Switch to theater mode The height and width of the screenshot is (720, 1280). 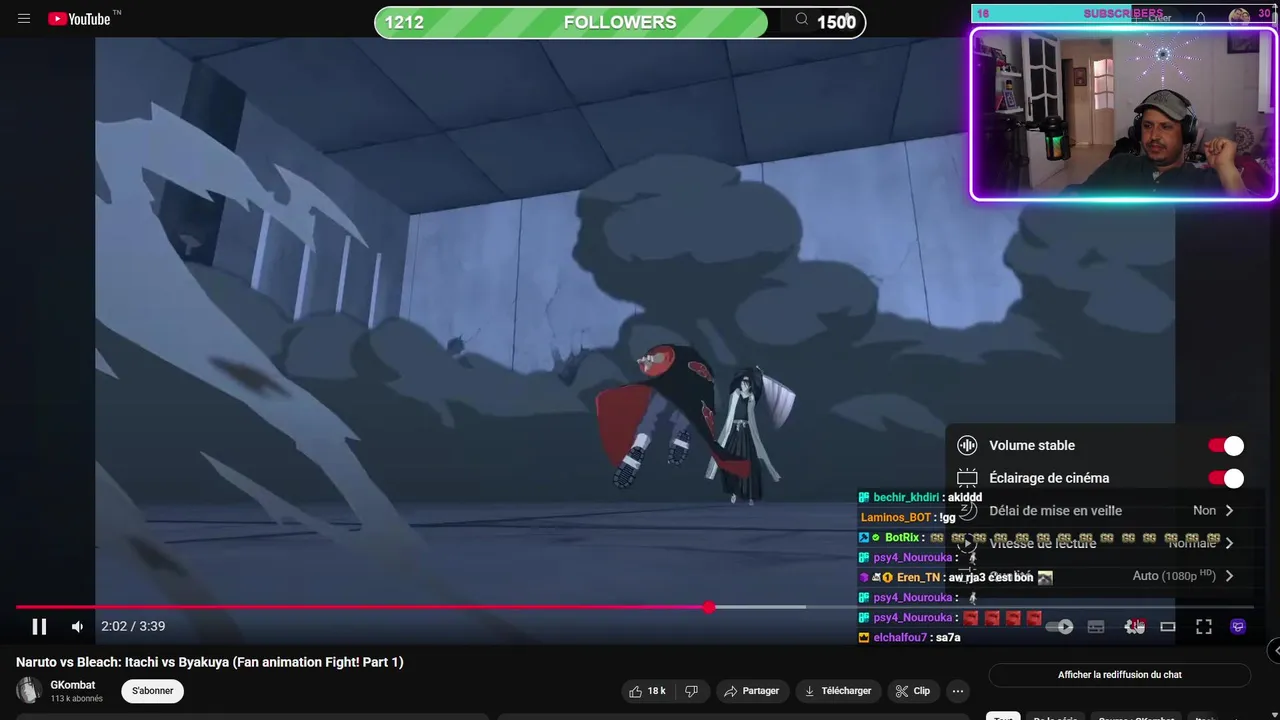point(1167,627)
